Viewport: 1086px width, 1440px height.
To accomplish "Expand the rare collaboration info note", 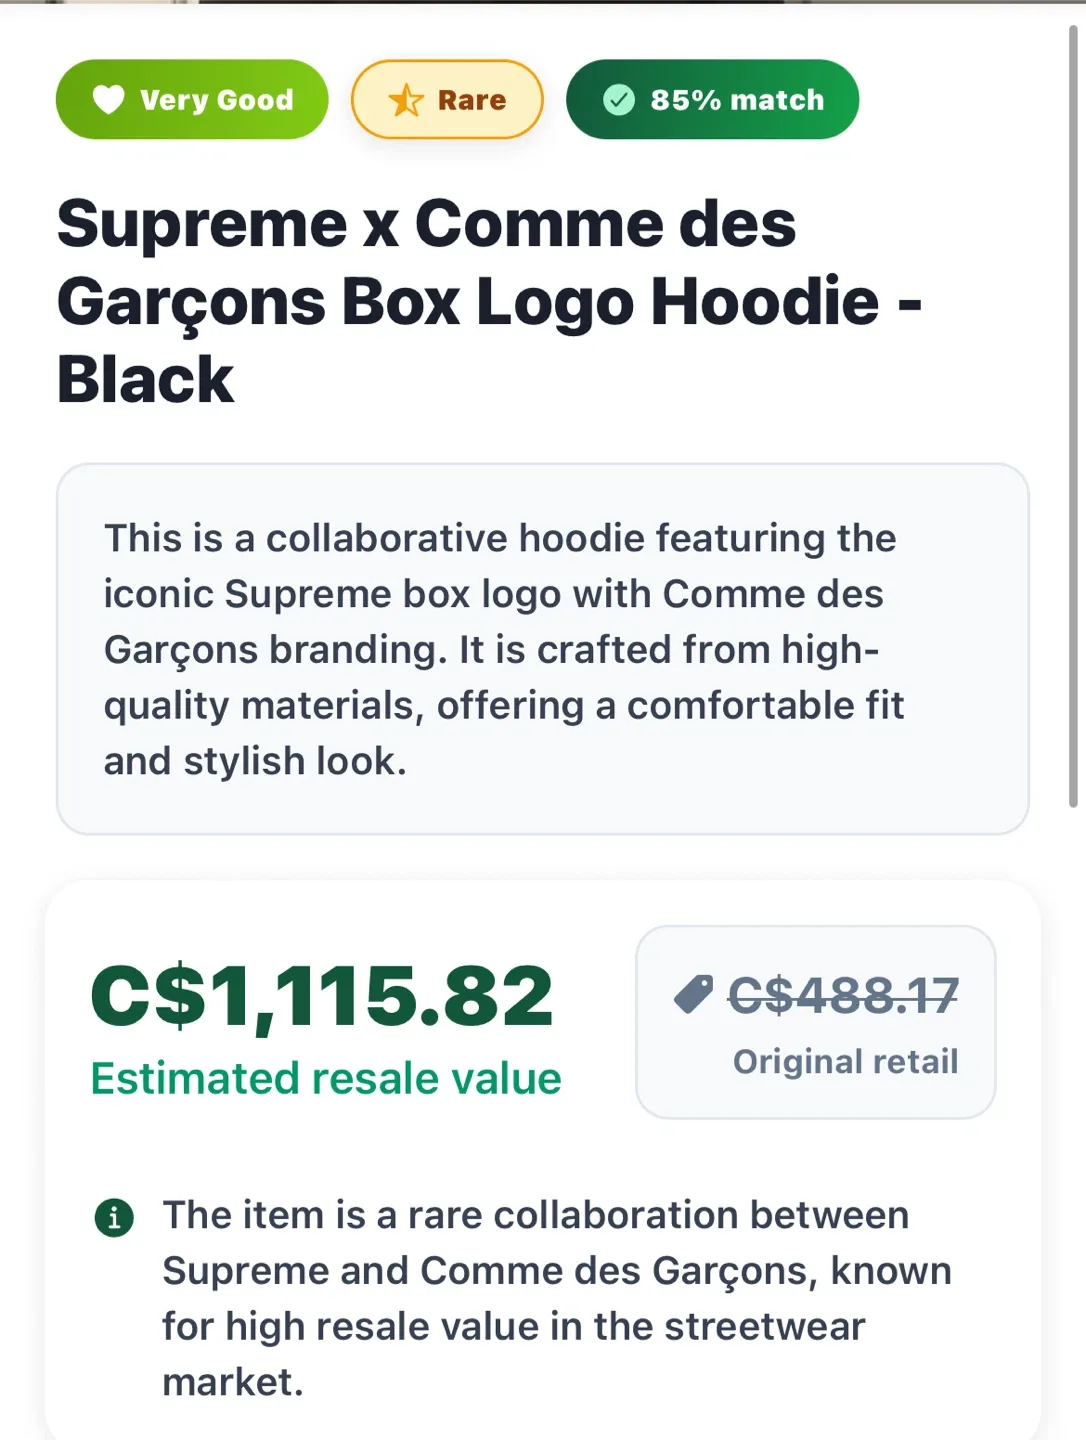I will [x=556, y=1298].
